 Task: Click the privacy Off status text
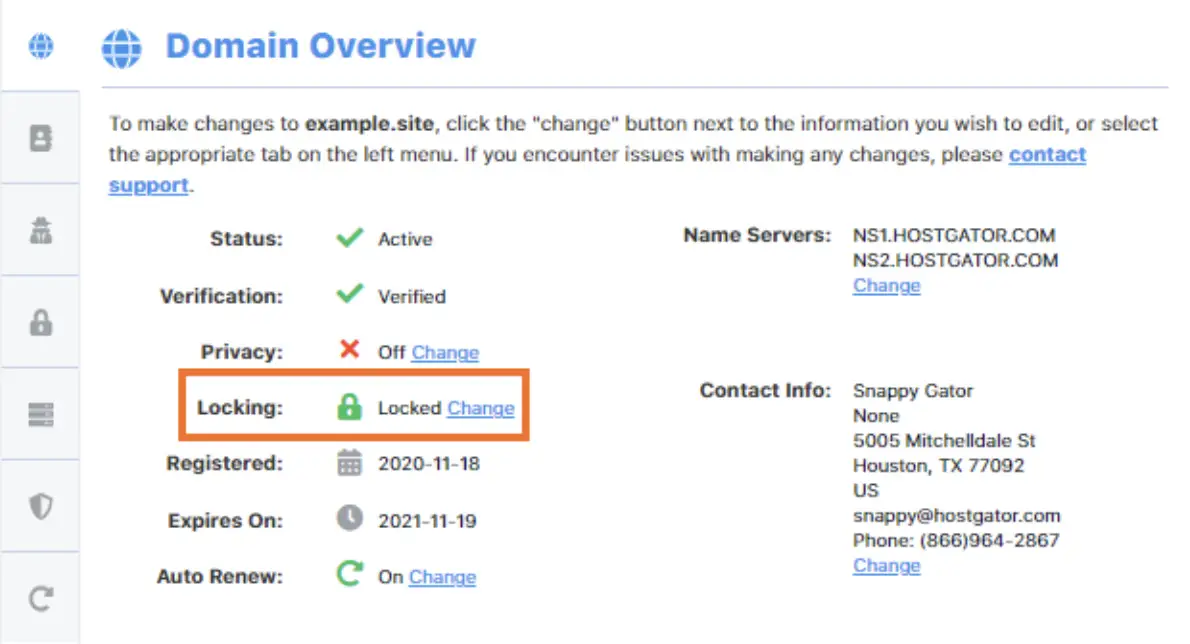coord(392,353)
